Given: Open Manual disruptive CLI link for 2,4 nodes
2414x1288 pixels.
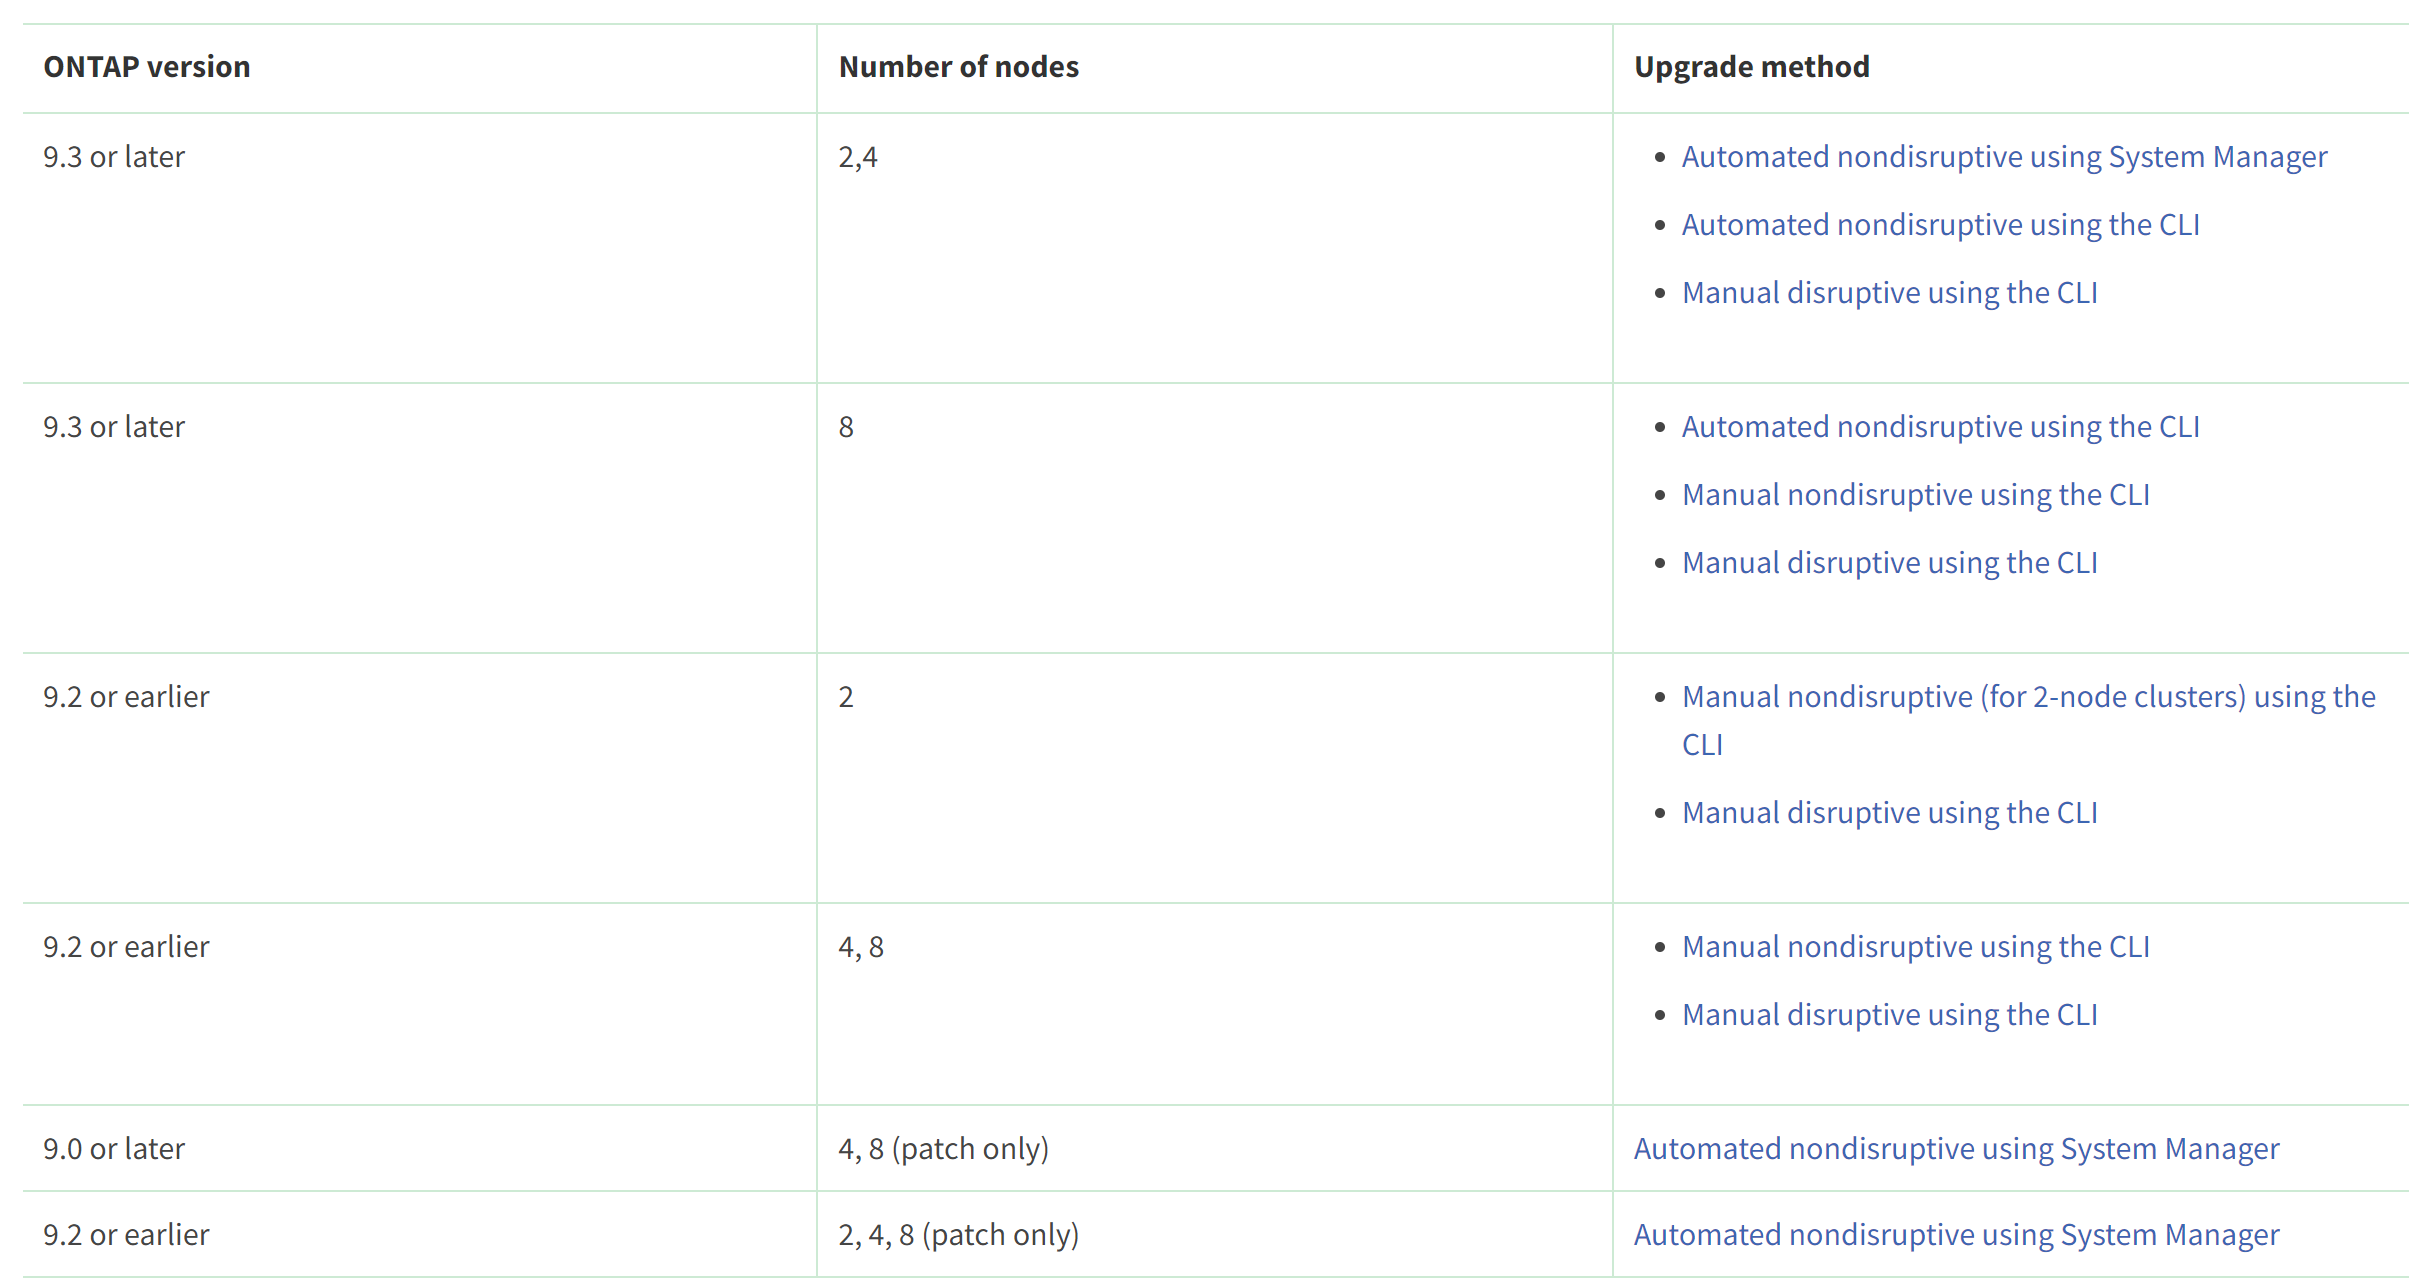Looking at the screenshot, I should (1889, 293).
